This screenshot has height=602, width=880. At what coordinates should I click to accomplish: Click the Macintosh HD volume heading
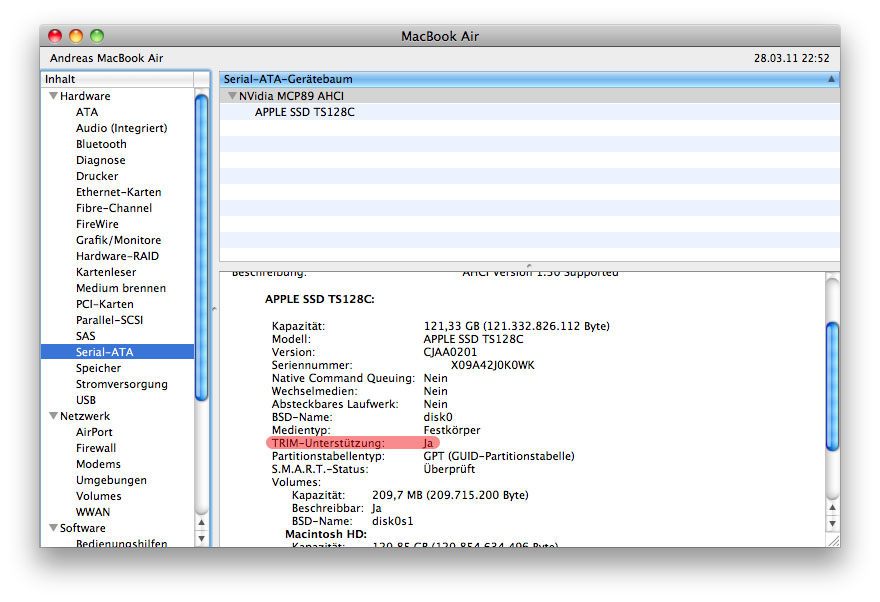click(x=326, y=534)
